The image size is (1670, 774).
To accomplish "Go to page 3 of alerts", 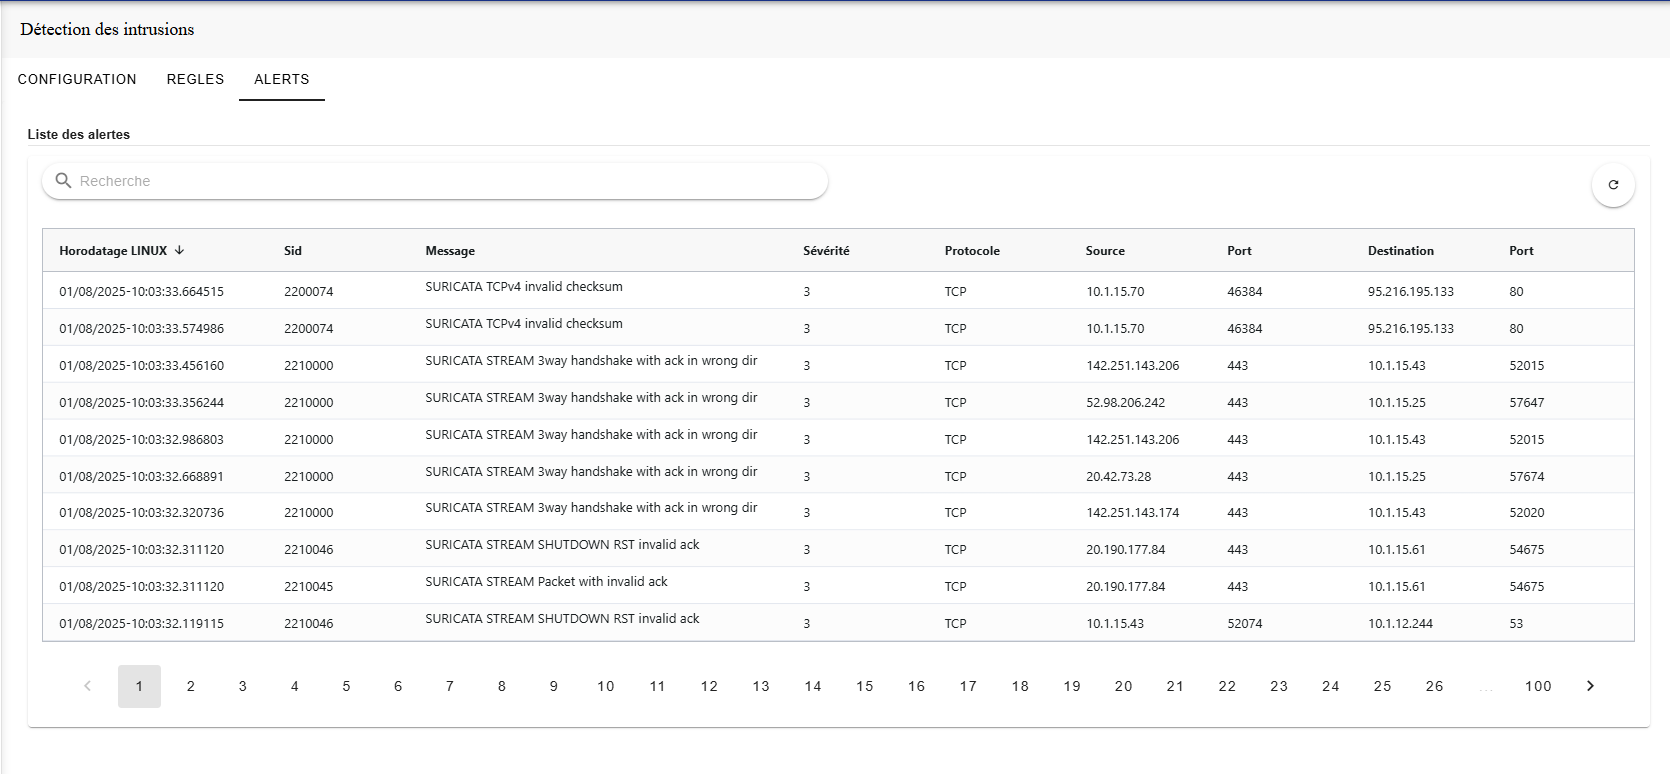I will [x=243, y=686].
